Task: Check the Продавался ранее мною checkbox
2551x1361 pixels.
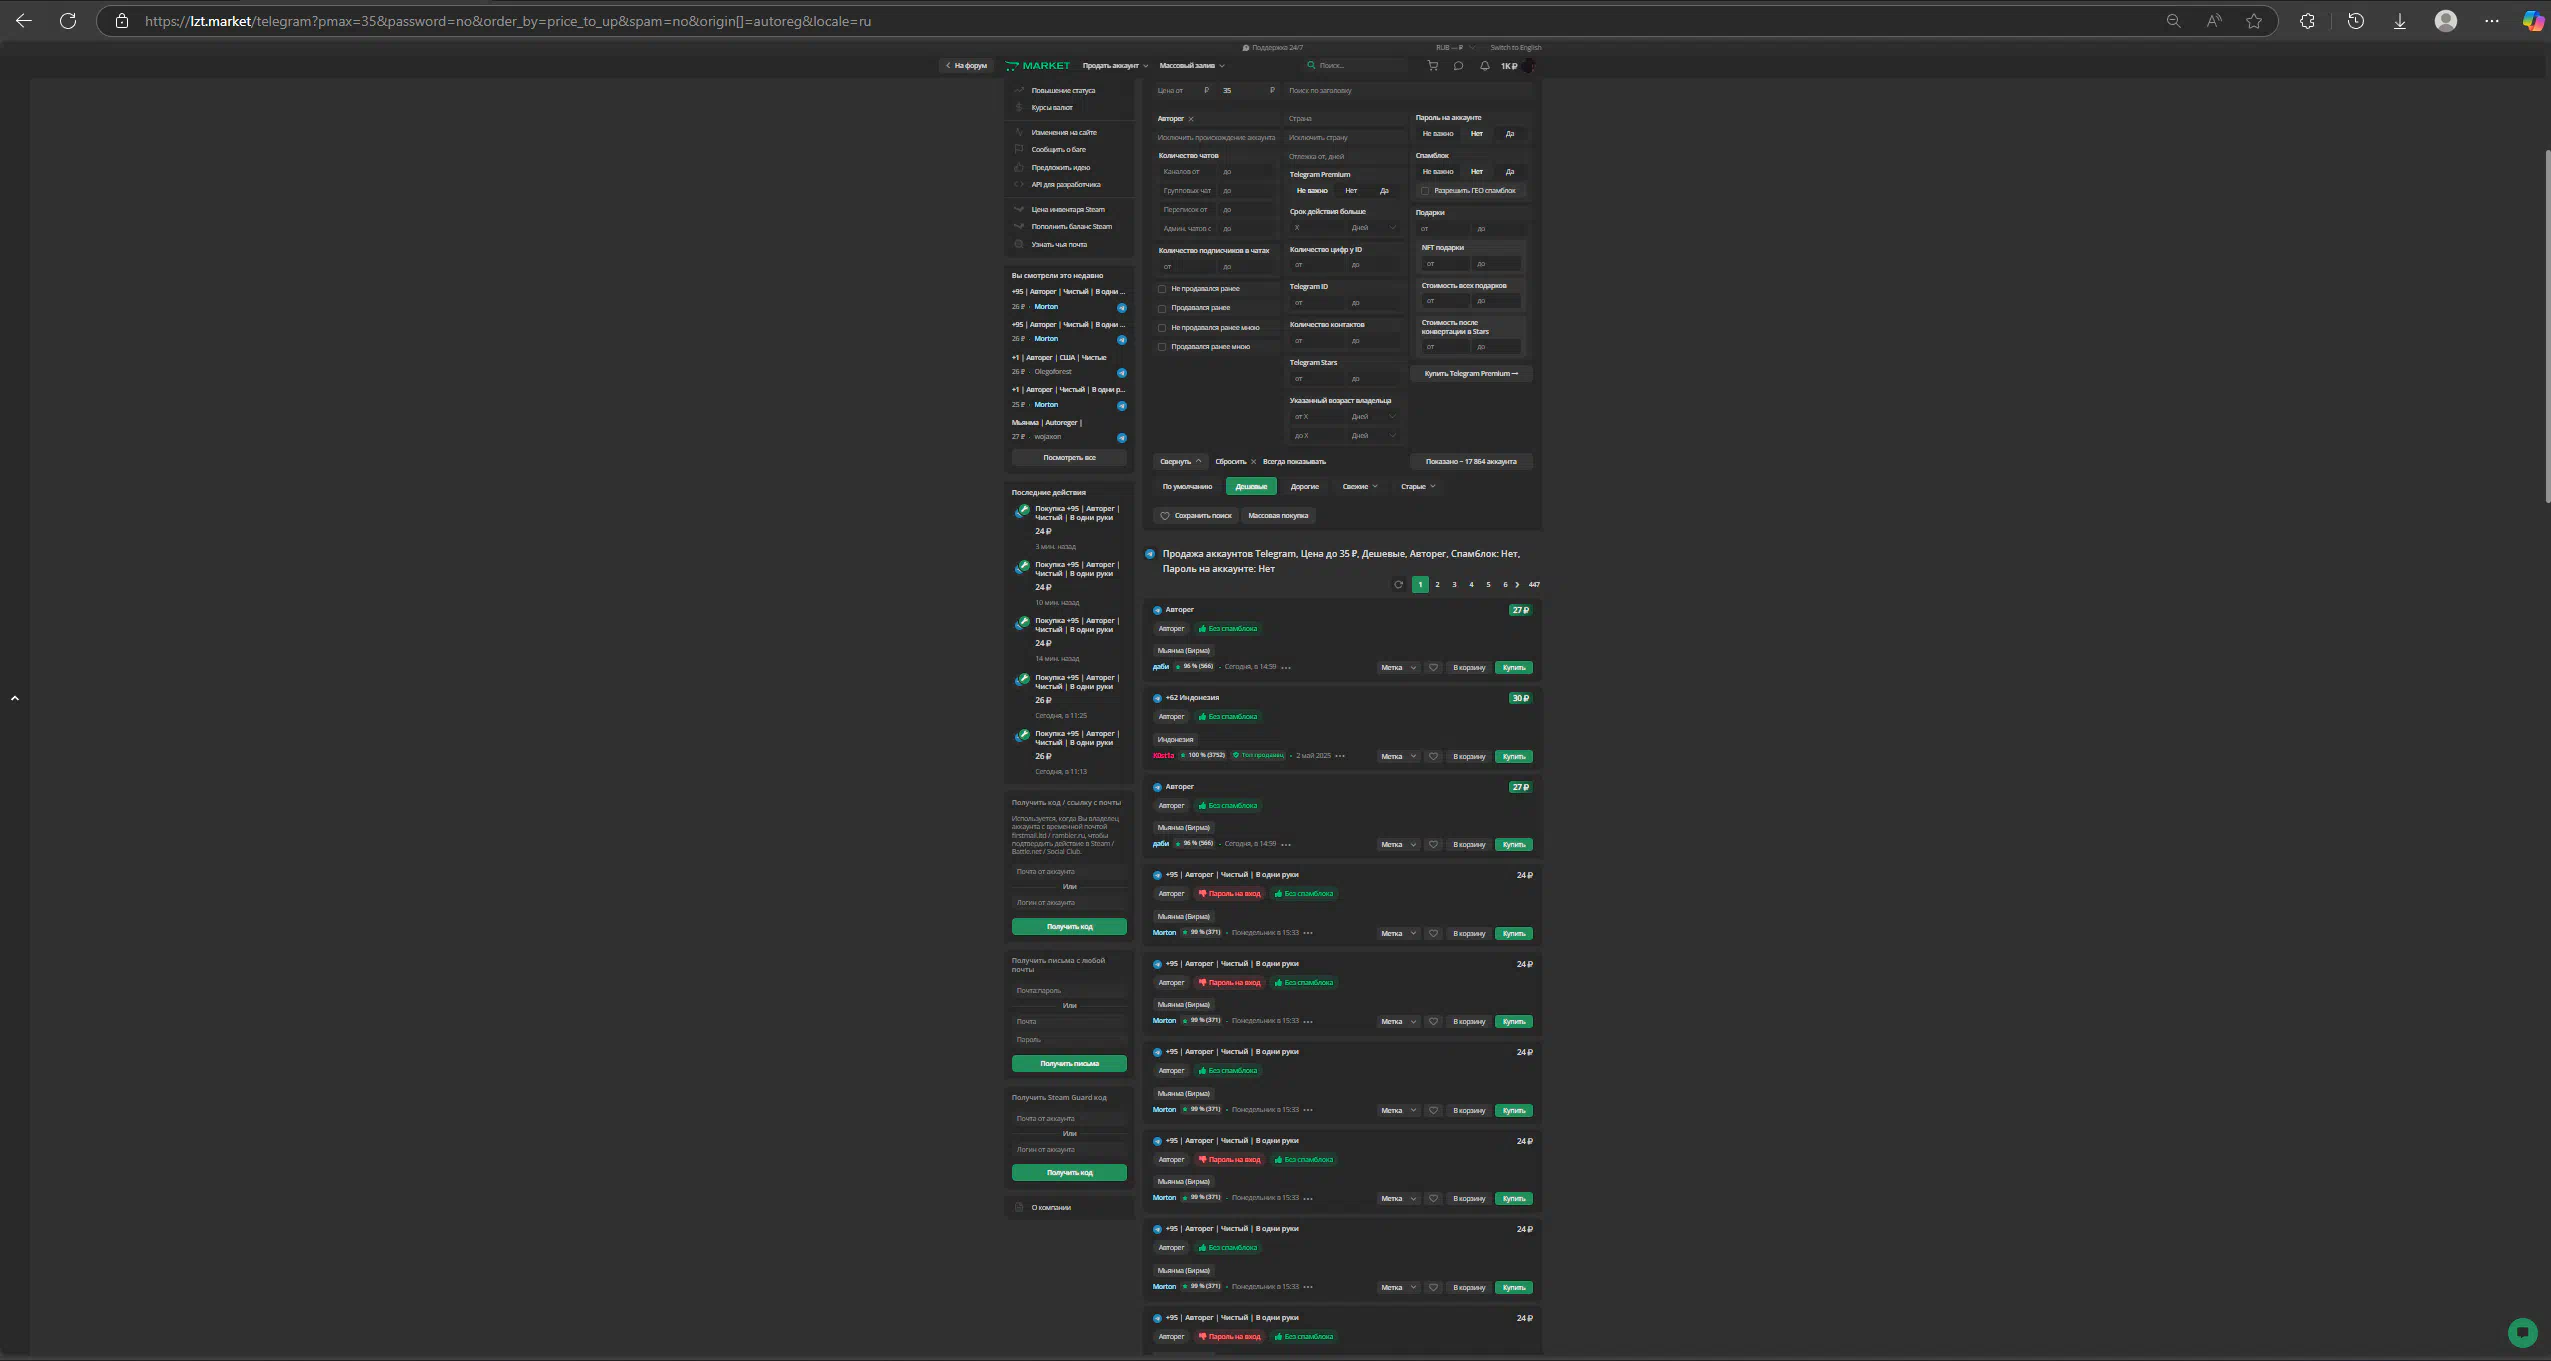Action: point(1162,347)
